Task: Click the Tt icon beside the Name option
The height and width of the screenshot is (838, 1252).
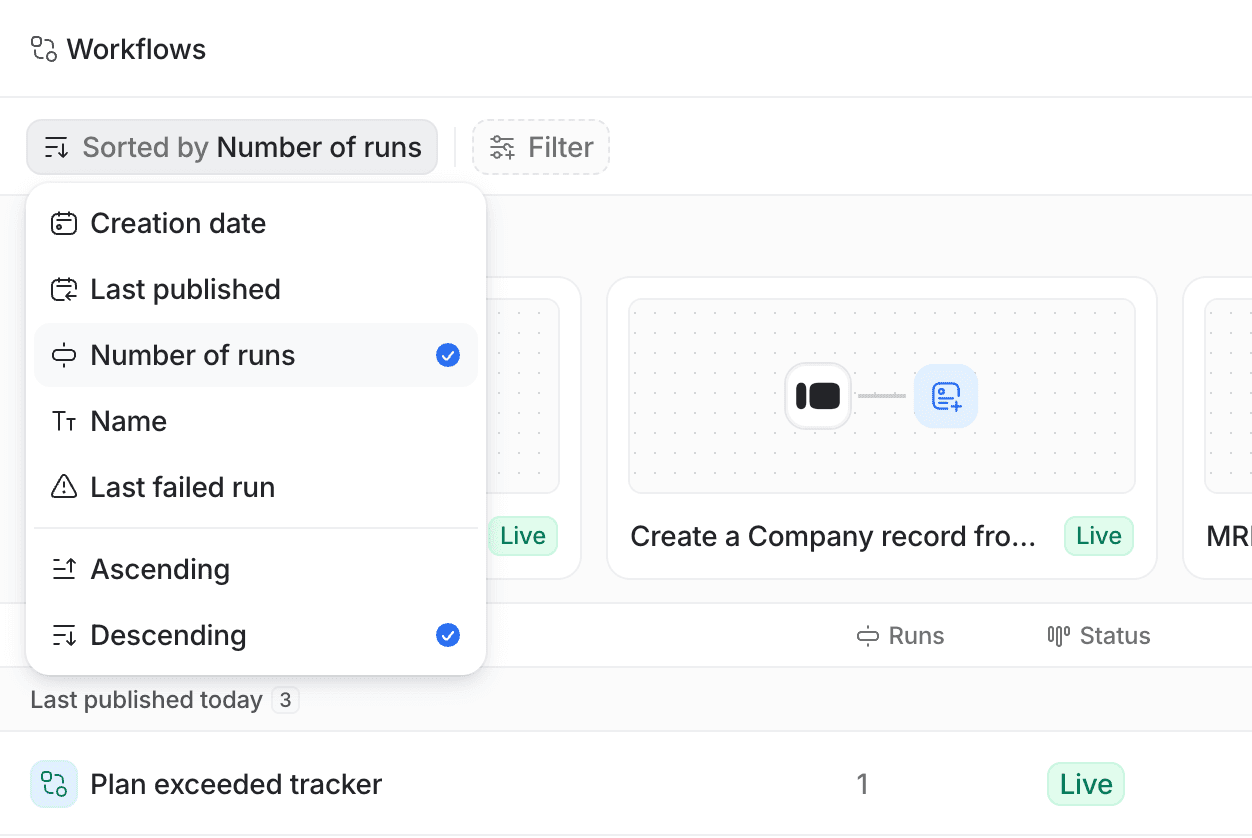Action: [x=63, y=421]
